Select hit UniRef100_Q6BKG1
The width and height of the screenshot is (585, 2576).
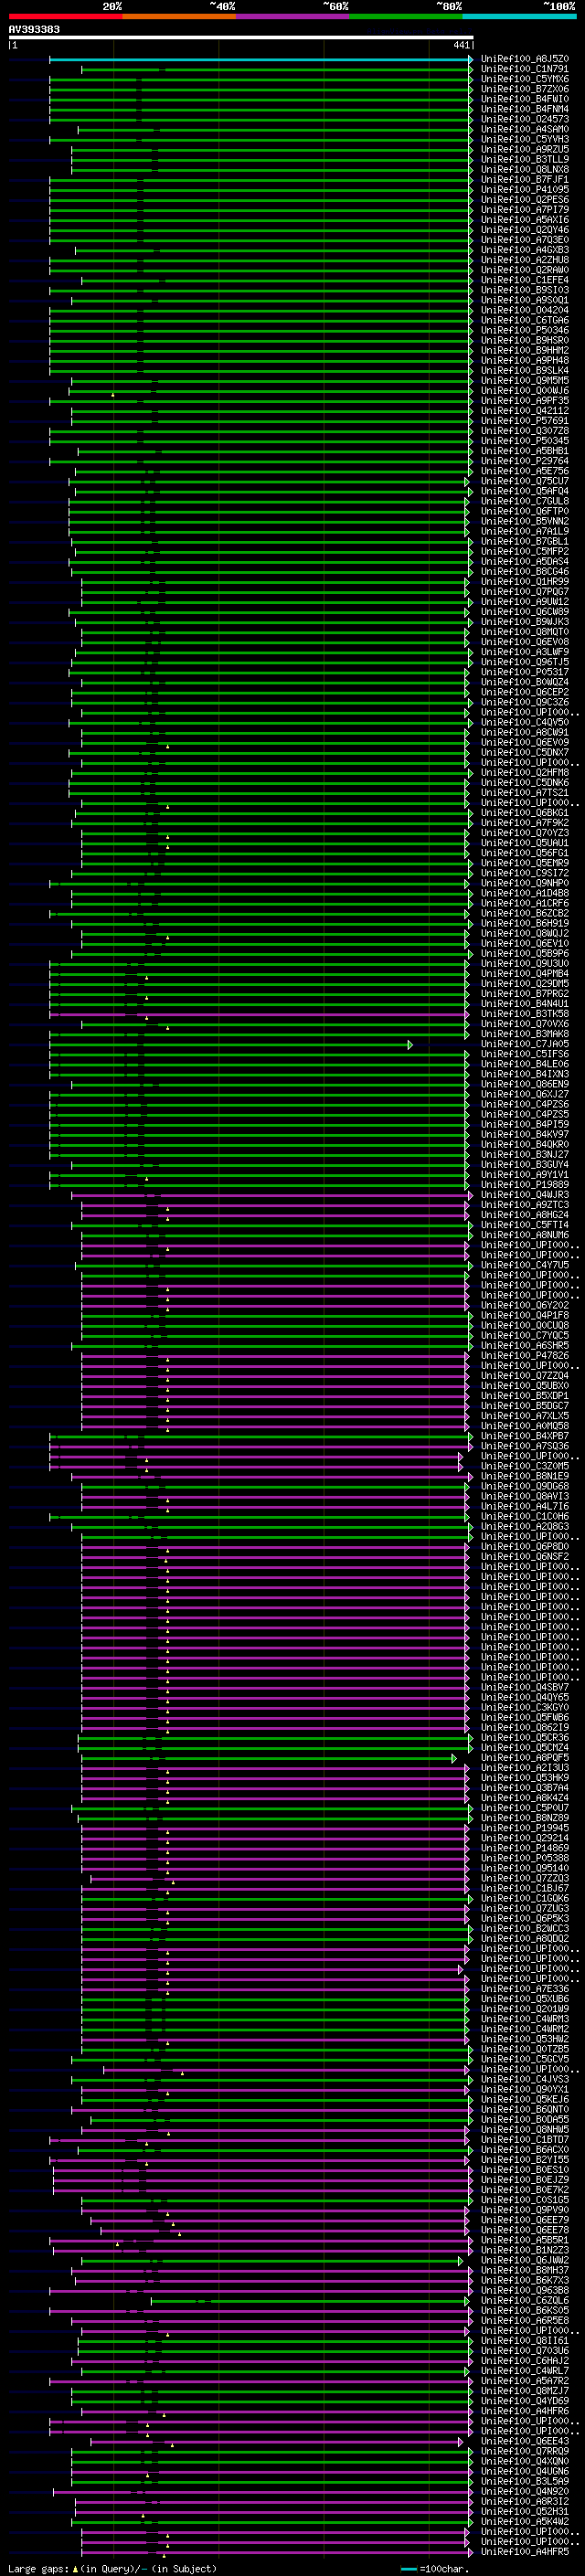[x=525, y=813]
